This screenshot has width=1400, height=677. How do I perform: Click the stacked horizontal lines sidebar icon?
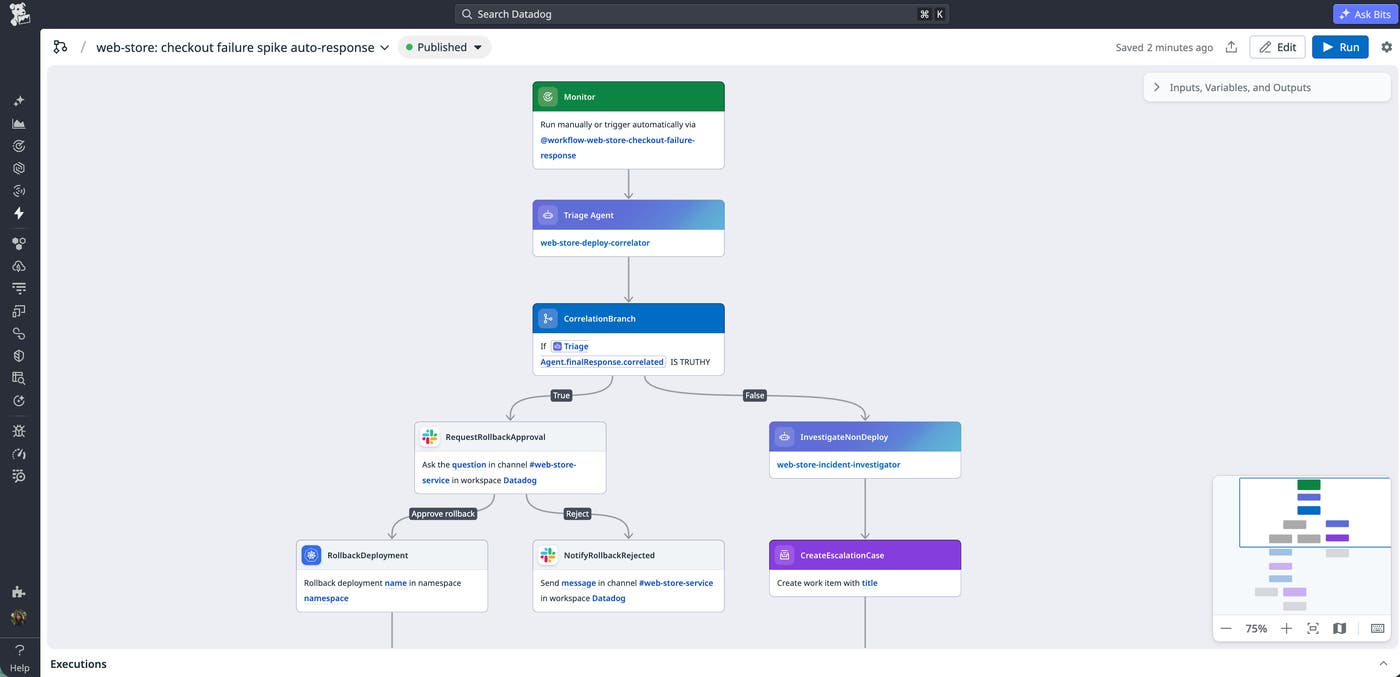pos(19,288)
